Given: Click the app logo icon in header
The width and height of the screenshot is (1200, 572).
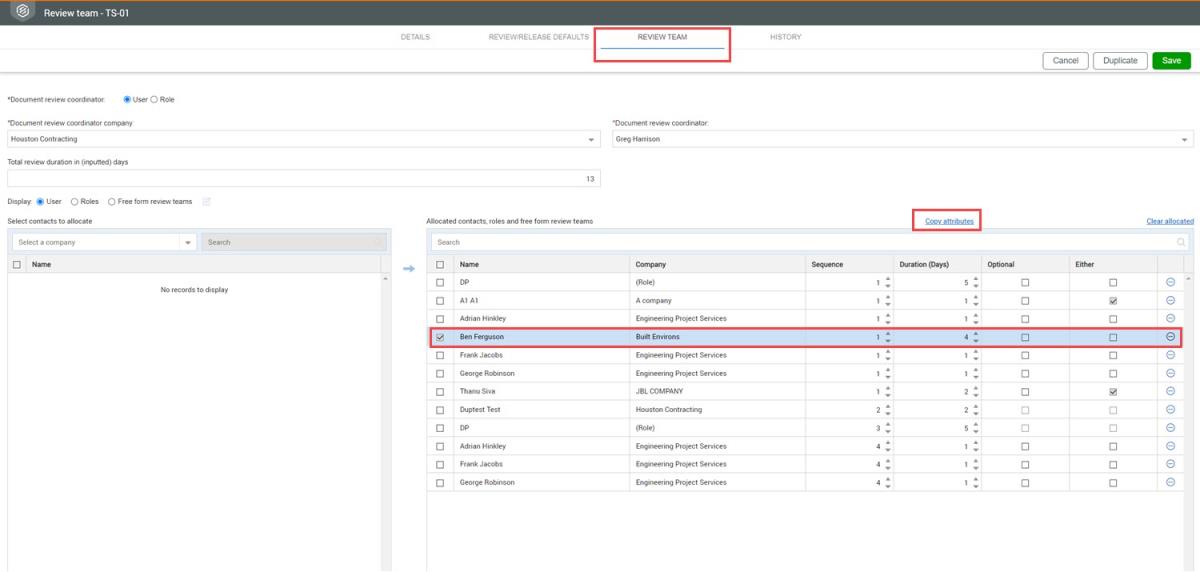Looking at the screenshot, I should coord(21,12).
